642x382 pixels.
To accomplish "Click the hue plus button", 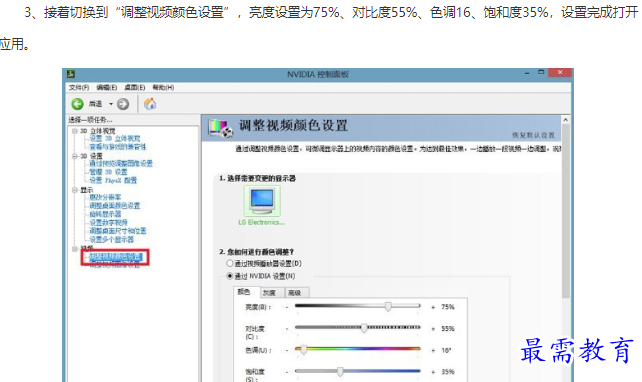I will [x=433, y=350].
